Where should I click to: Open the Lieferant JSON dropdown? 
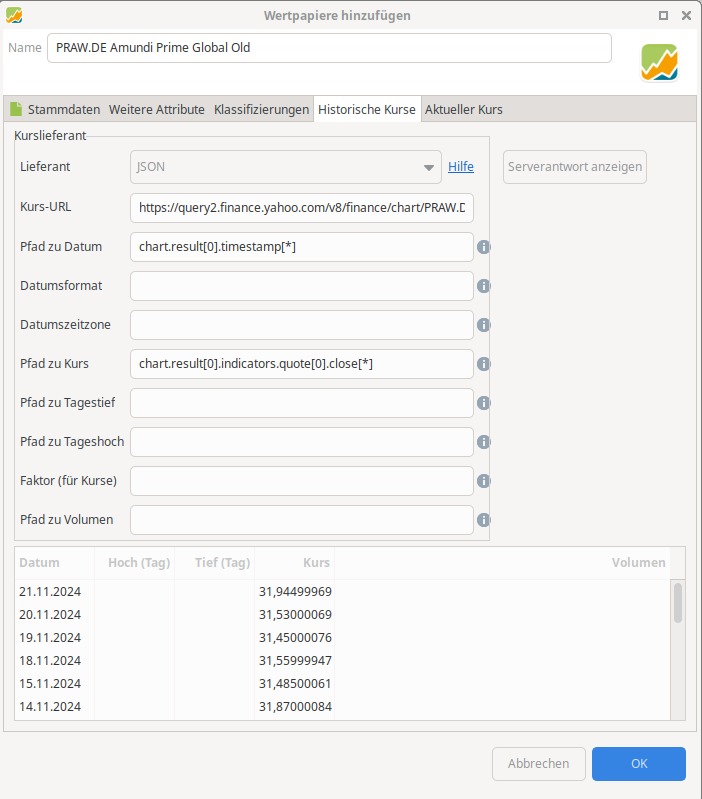285,167
